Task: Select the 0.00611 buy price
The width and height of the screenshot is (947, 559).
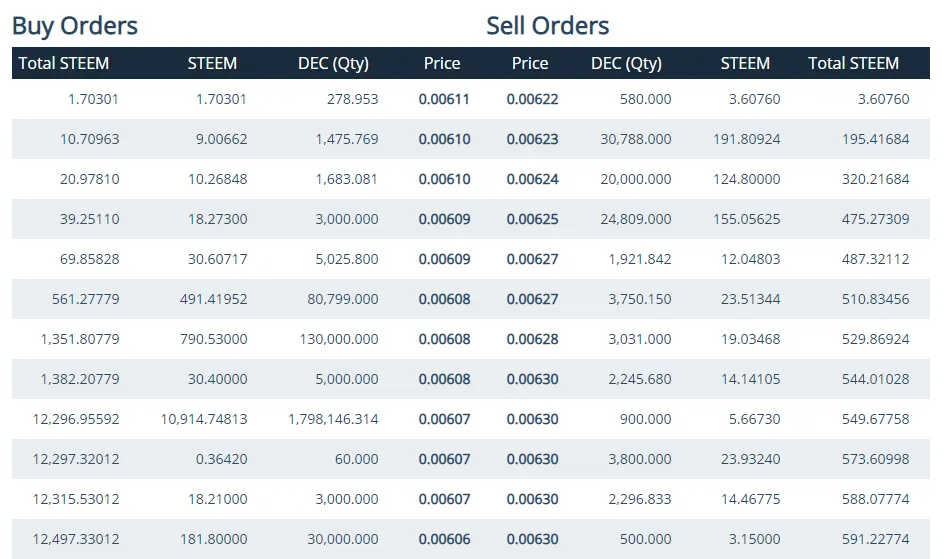Action: [x=444, y=99]
